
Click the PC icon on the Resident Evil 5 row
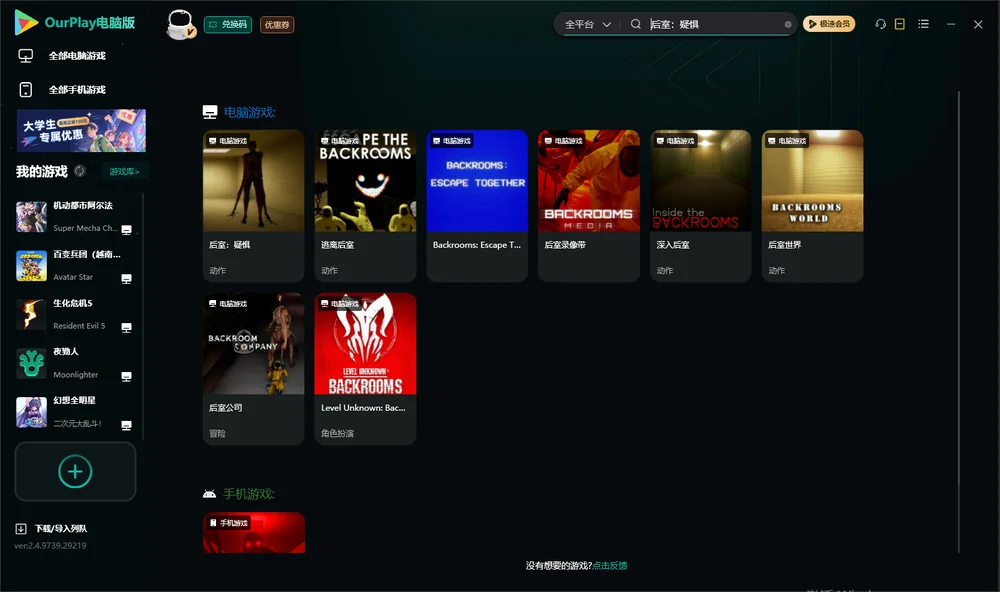click(126, 327)
